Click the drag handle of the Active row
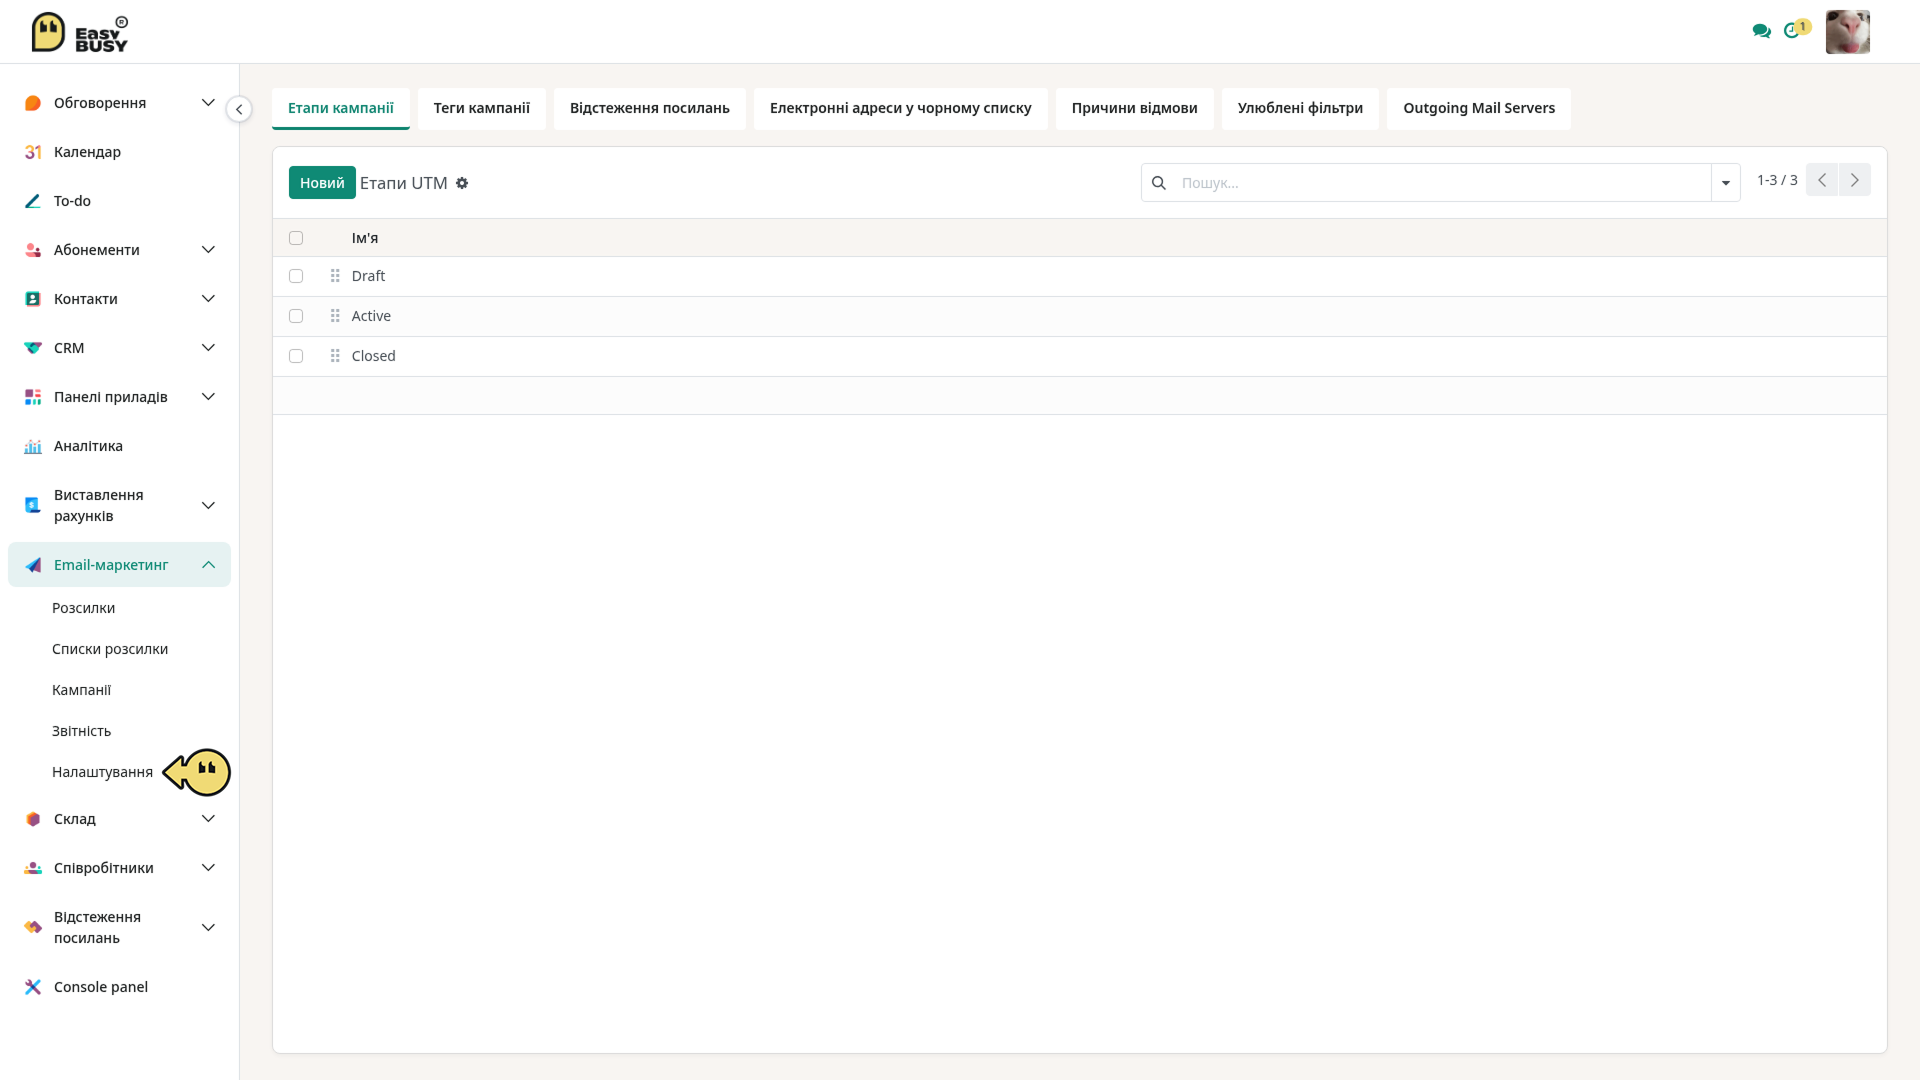The image size is (1920, 1080). pos(335,316)
